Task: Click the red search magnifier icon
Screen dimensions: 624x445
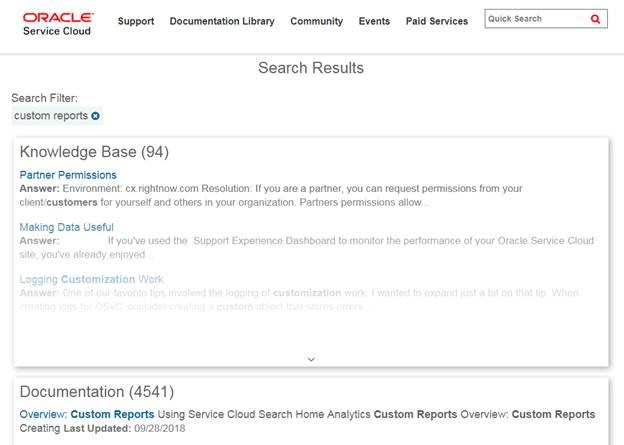Action: (x=595, y=19)
